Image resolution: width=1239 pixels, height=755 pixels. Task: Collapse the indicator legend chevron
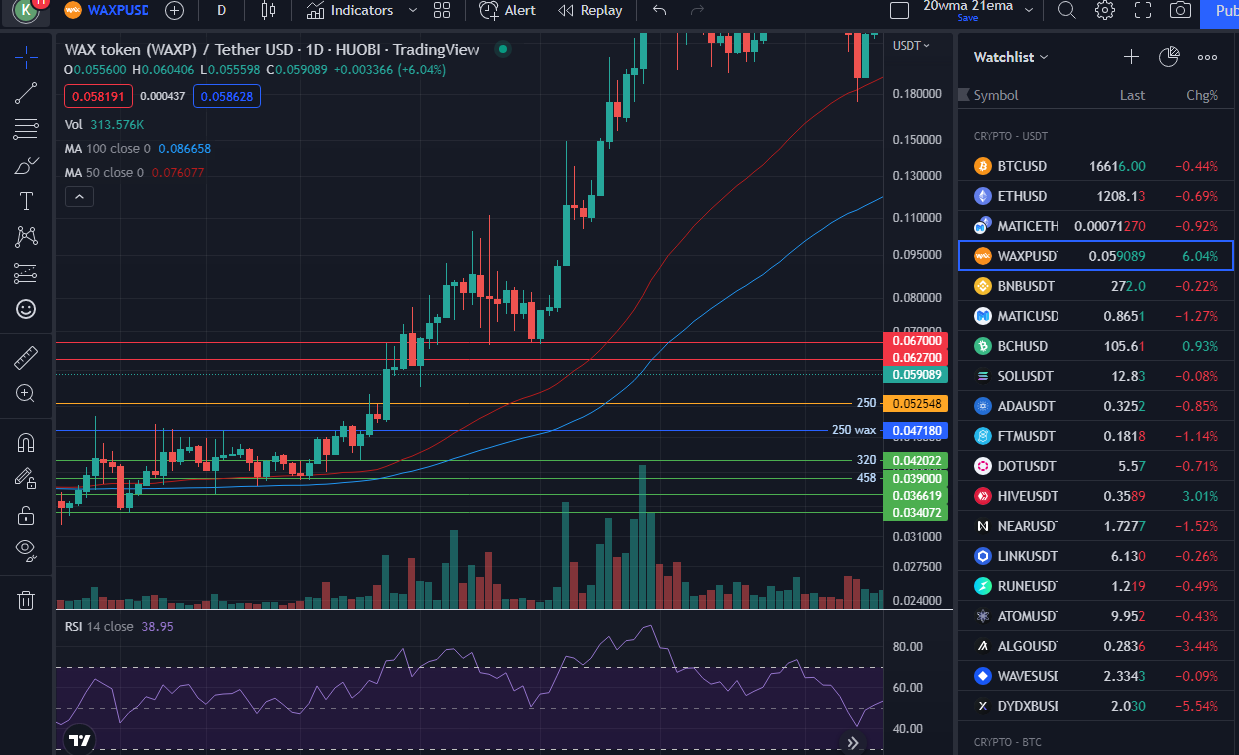[78, 197]
